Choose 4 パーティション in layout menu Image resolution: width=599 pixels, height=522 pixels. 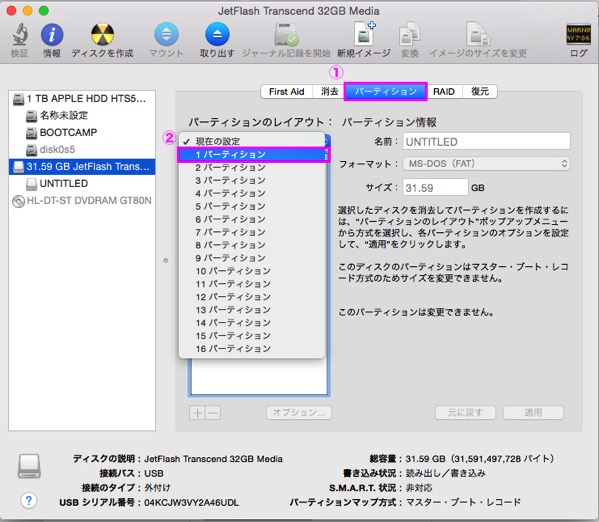point(252,193)
